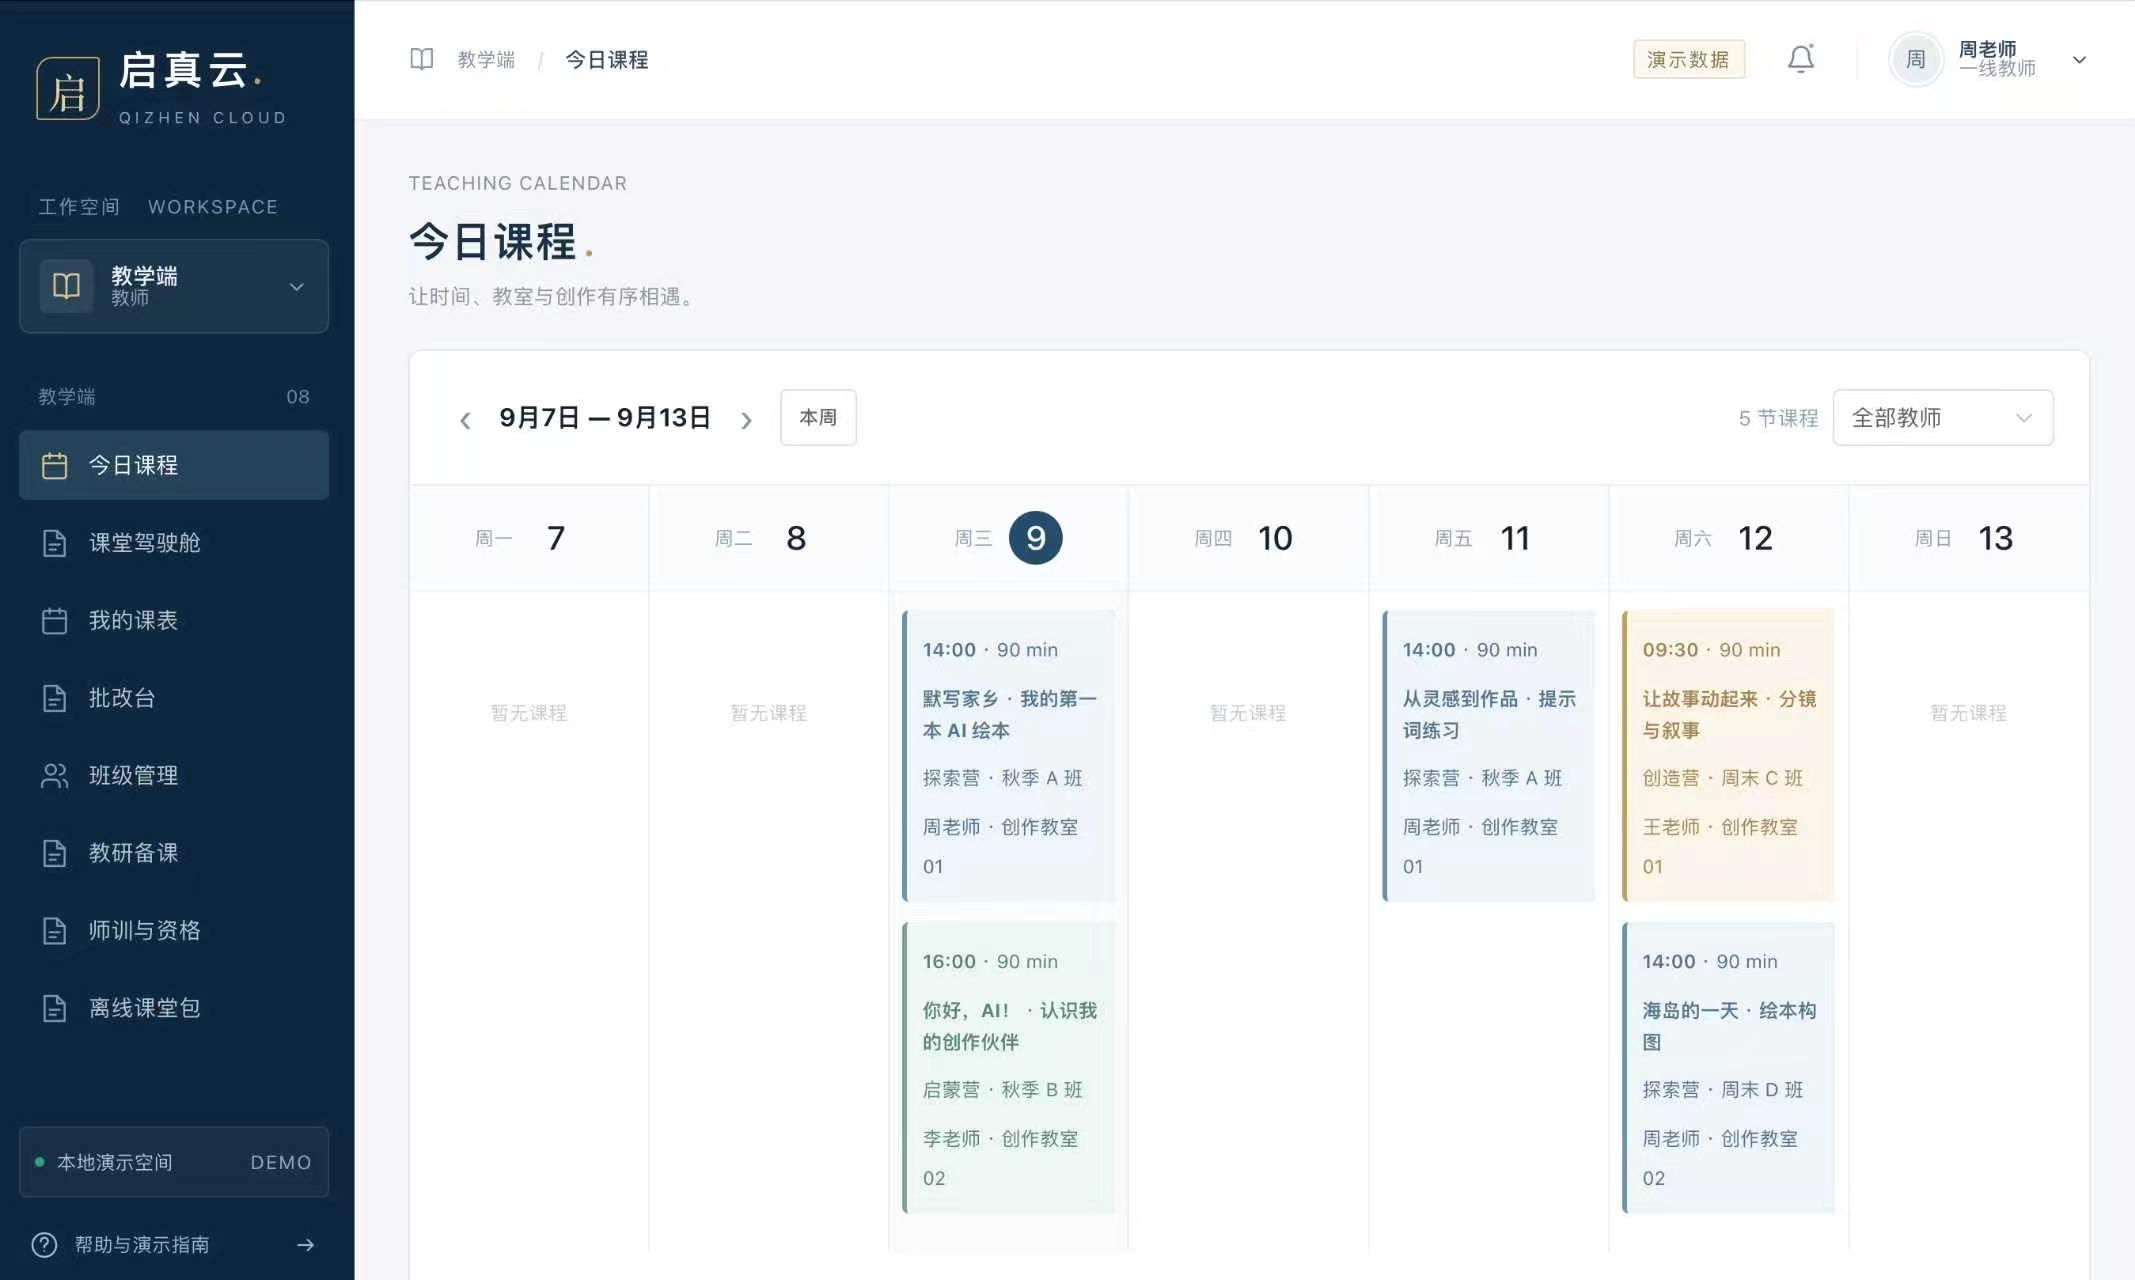Click the 我的课表 calendar icon
The image size is (2135, 1280).
[x=55, y=621]
